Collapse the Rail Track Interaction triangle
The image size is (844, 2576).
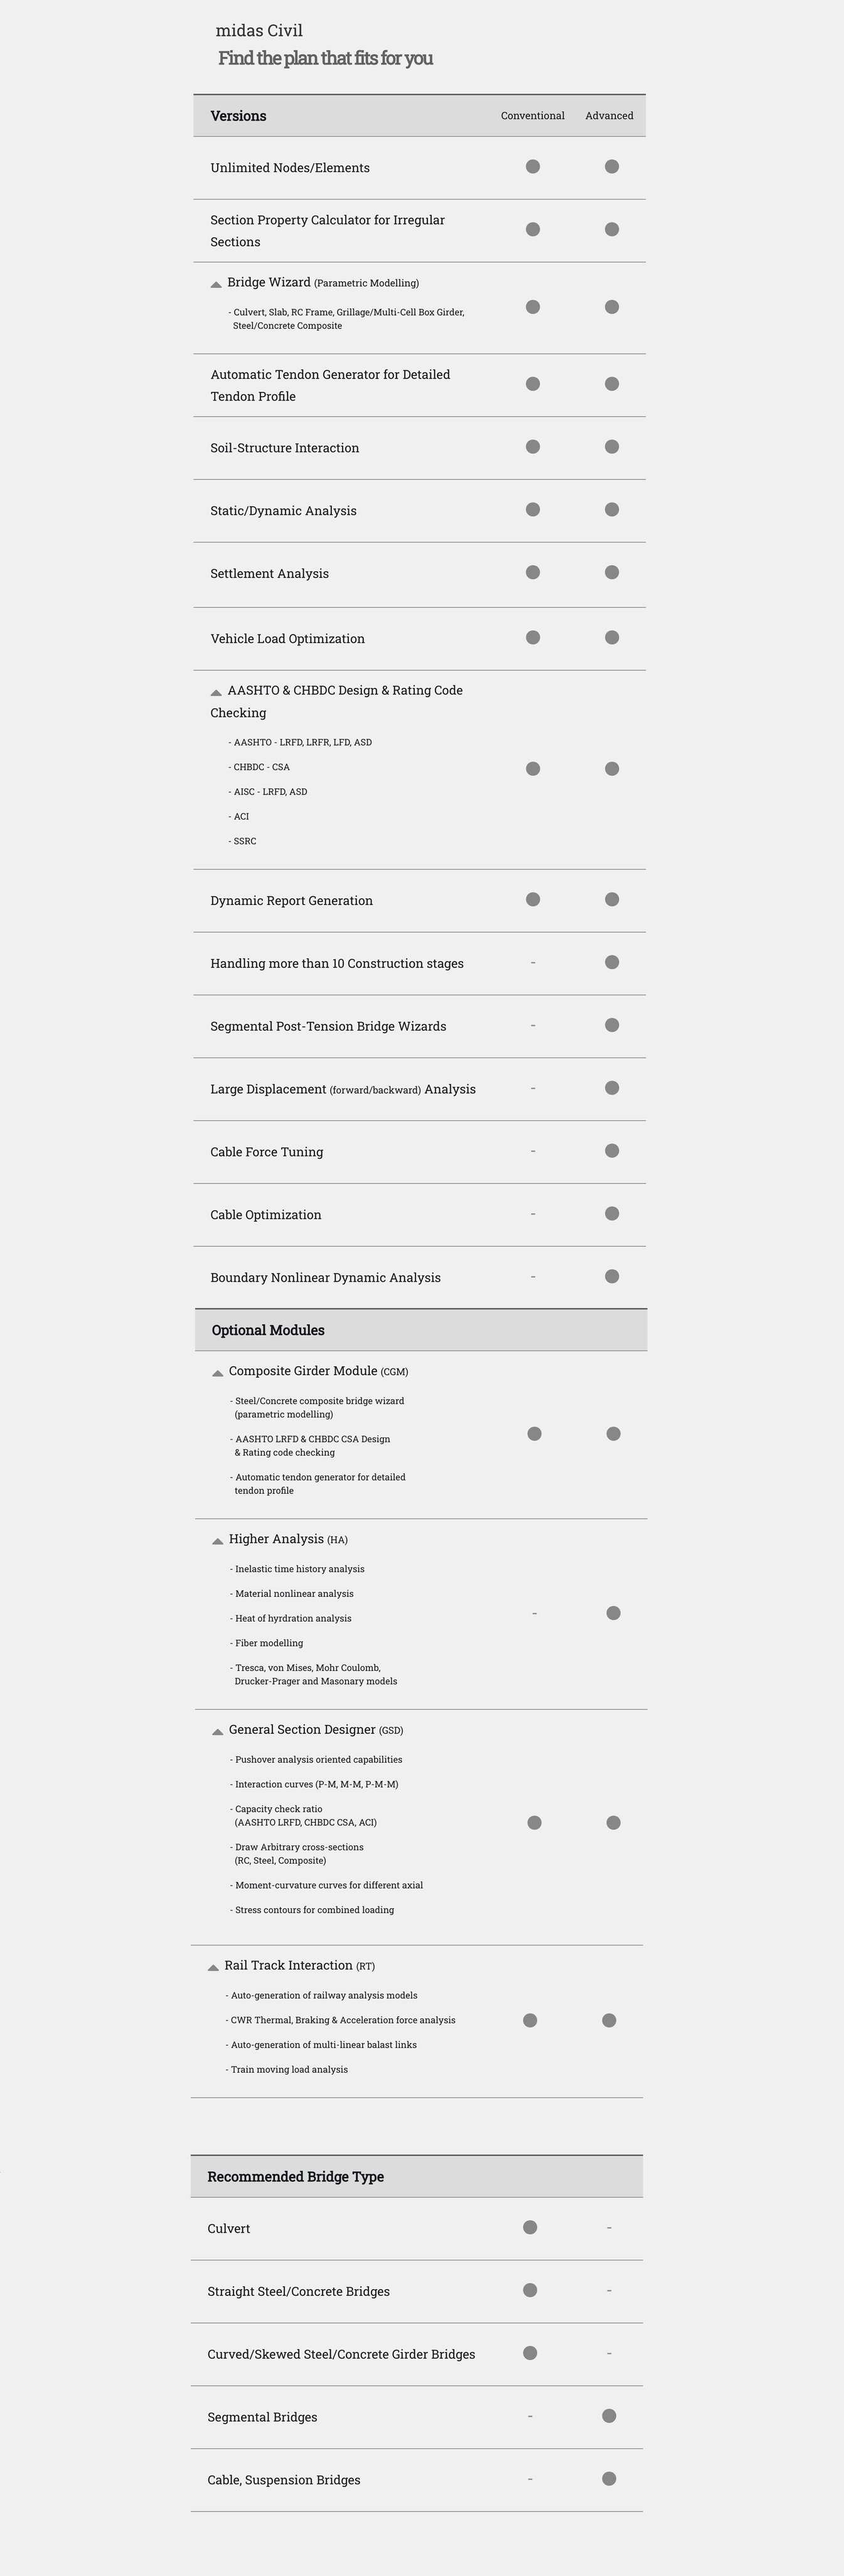[x=213, y=1968]
